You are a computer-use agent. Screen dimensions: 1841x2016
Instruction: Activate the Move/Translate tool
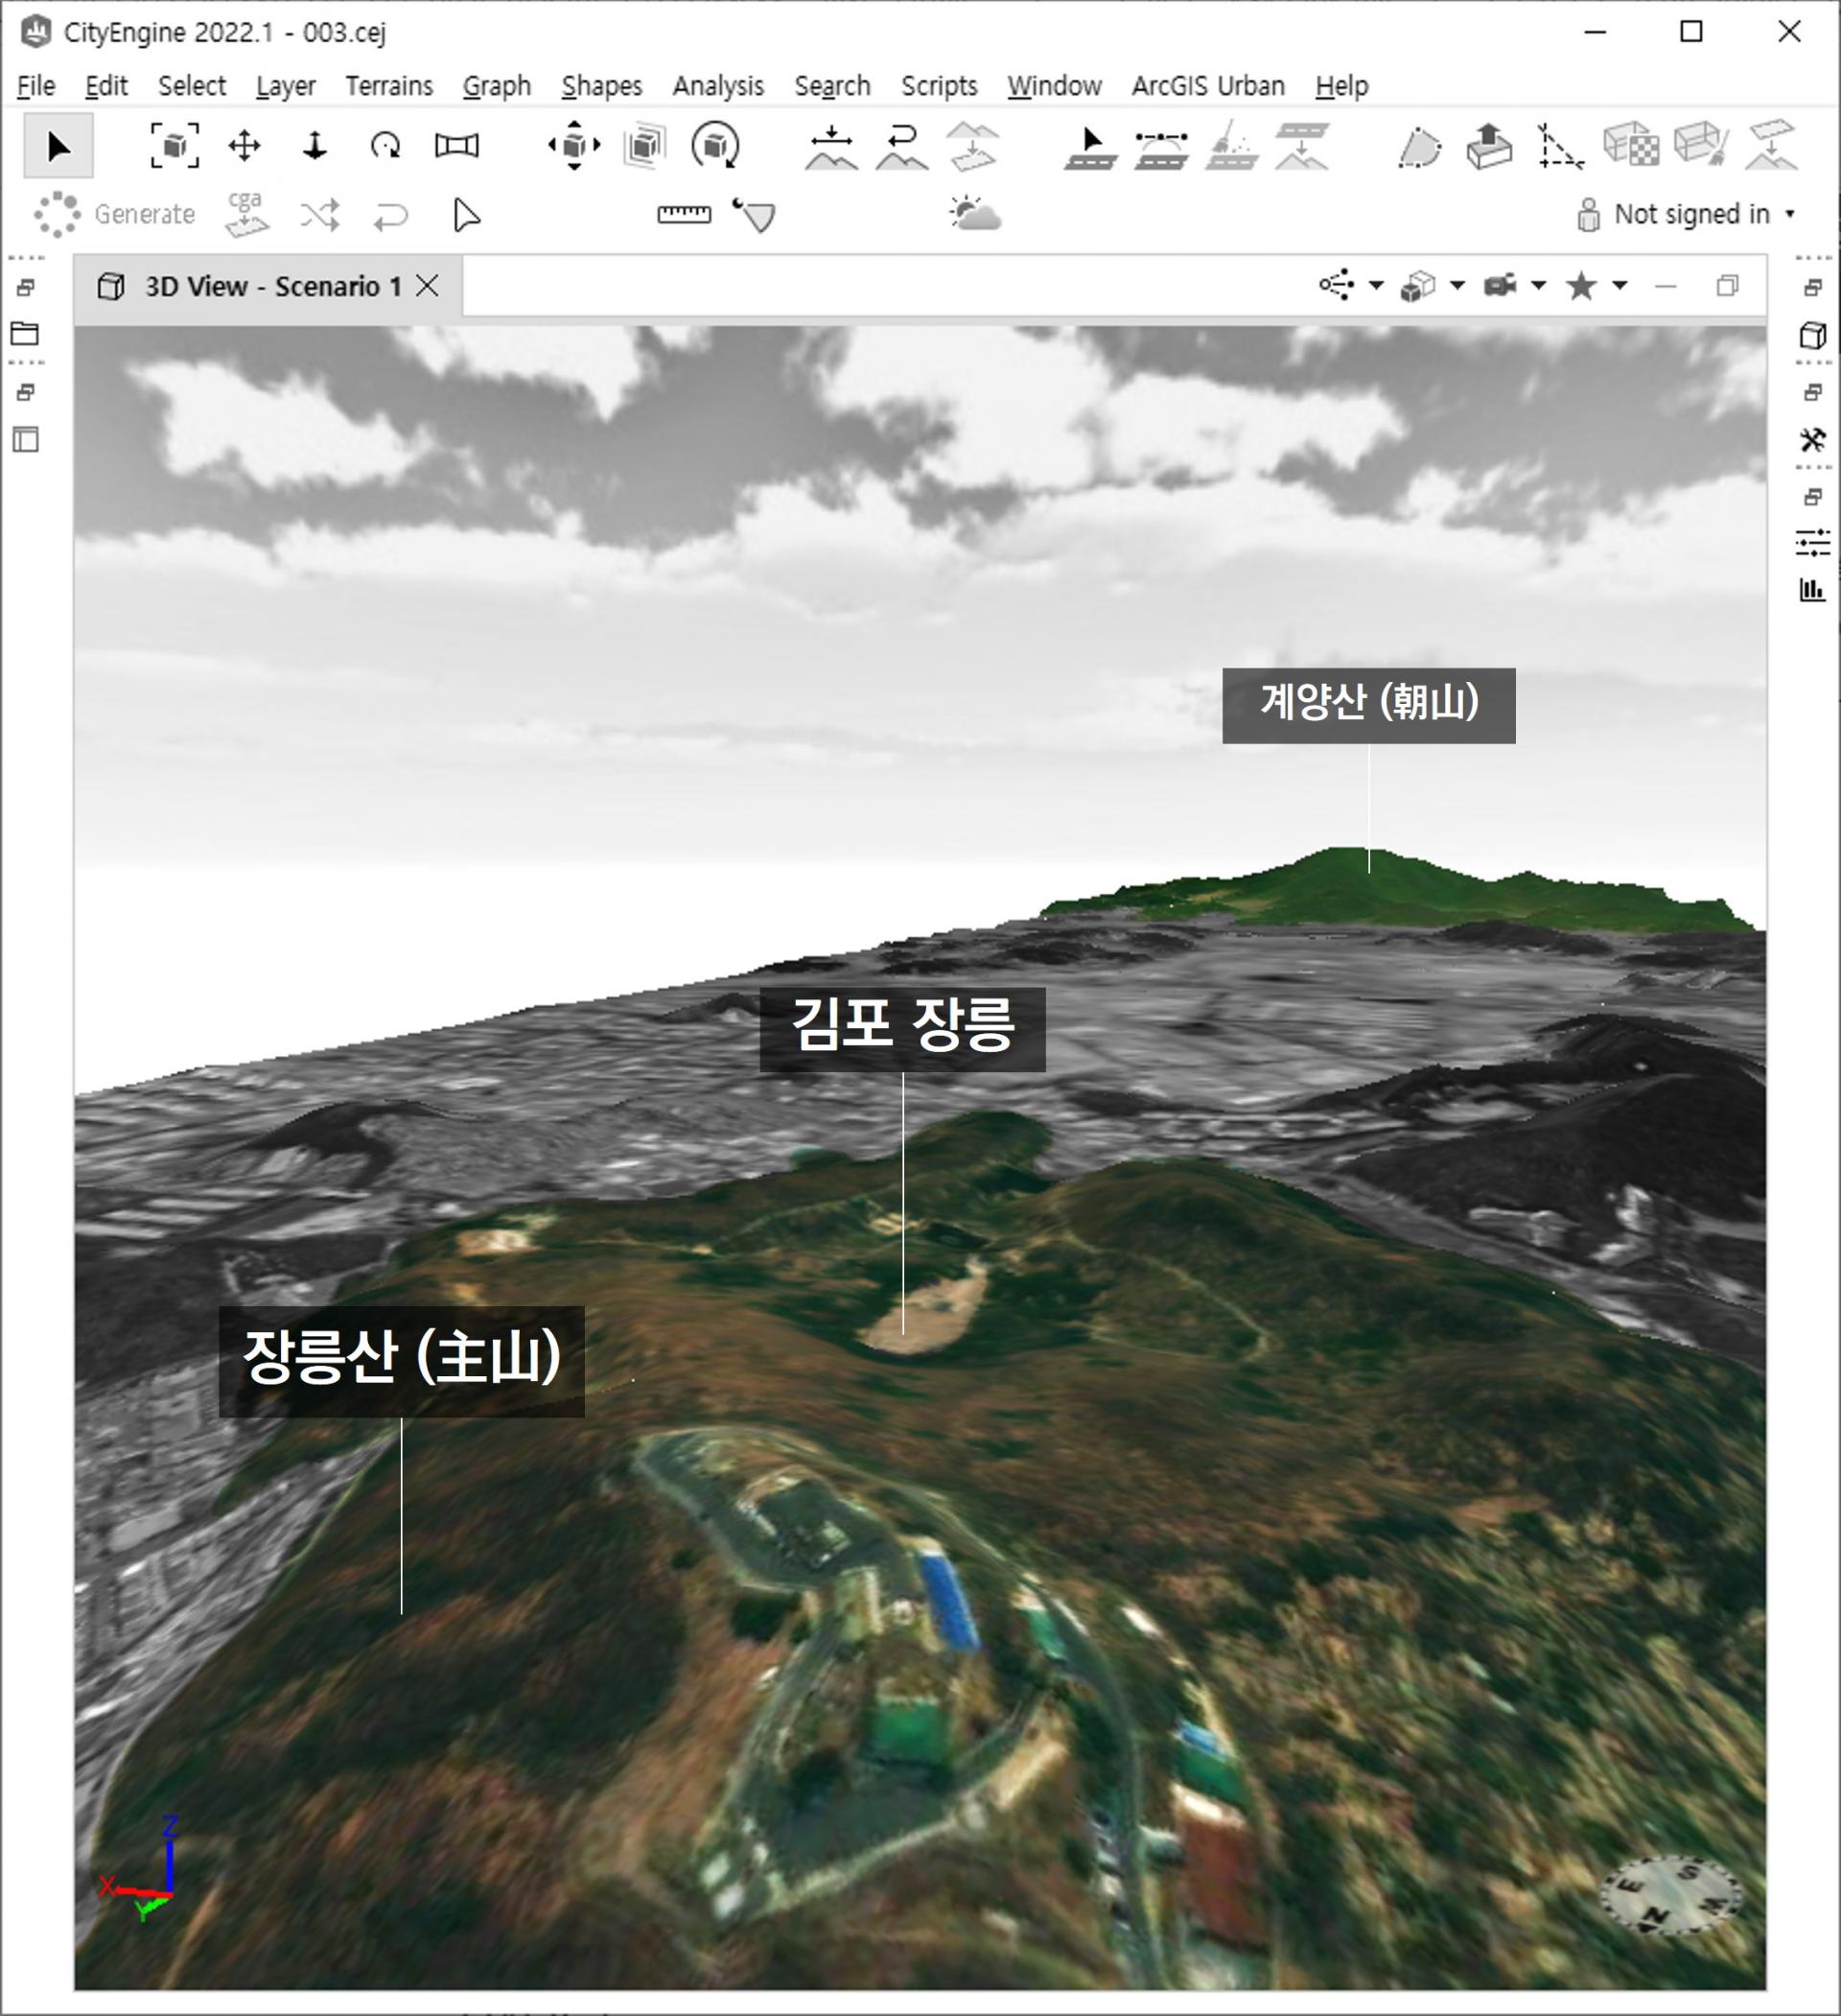point(244,147)
